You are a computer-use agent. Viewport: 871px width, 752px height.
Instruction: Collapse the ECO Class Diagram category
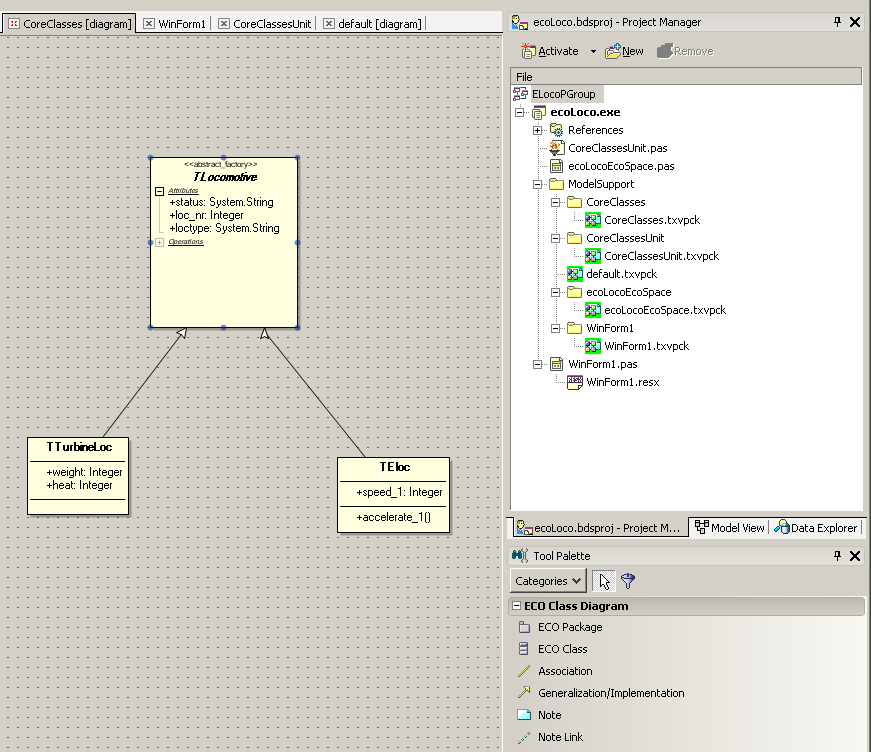tap(516, 606)
